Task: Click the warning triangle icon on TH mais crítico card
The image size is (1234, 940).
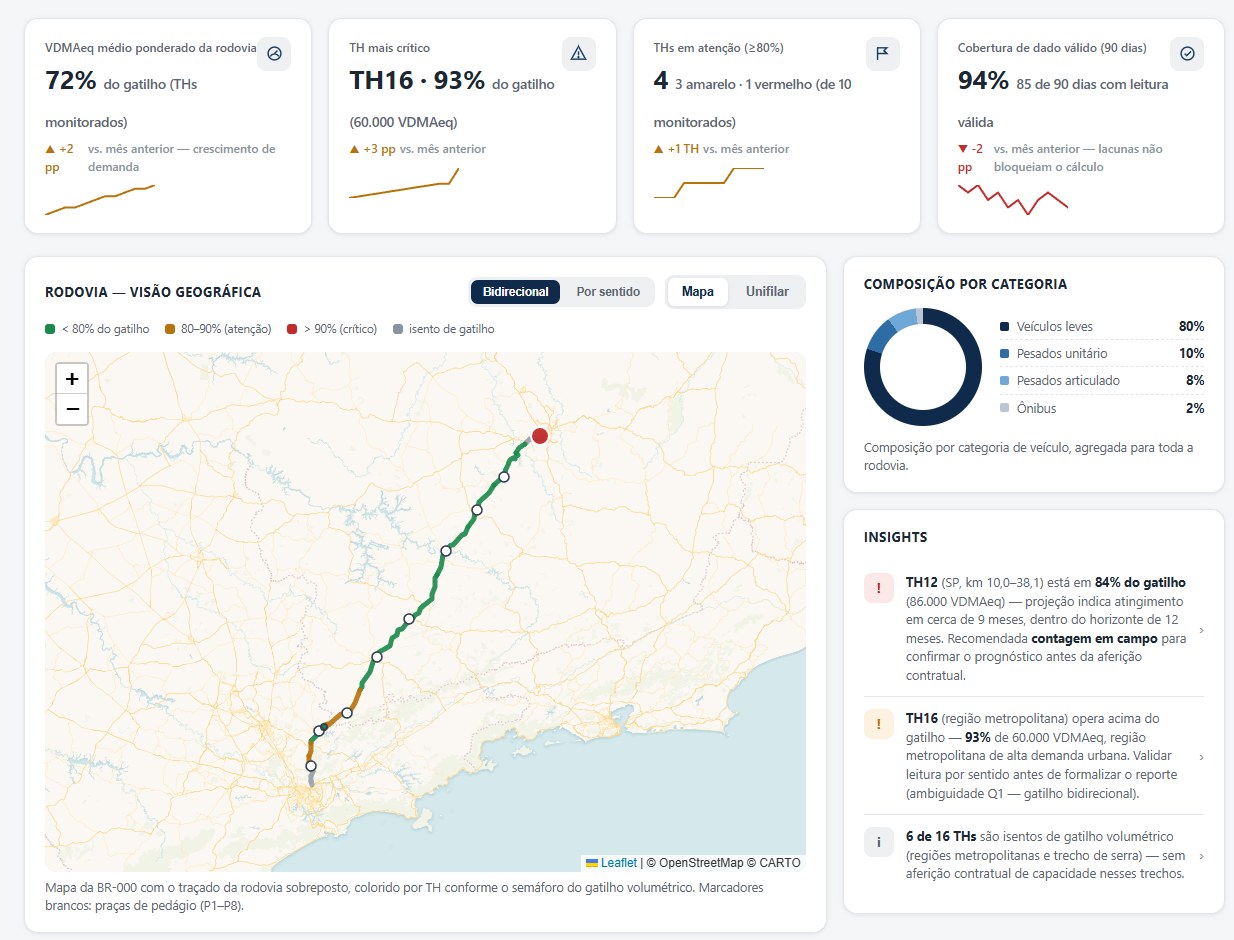Action: [x=578, y=54]
